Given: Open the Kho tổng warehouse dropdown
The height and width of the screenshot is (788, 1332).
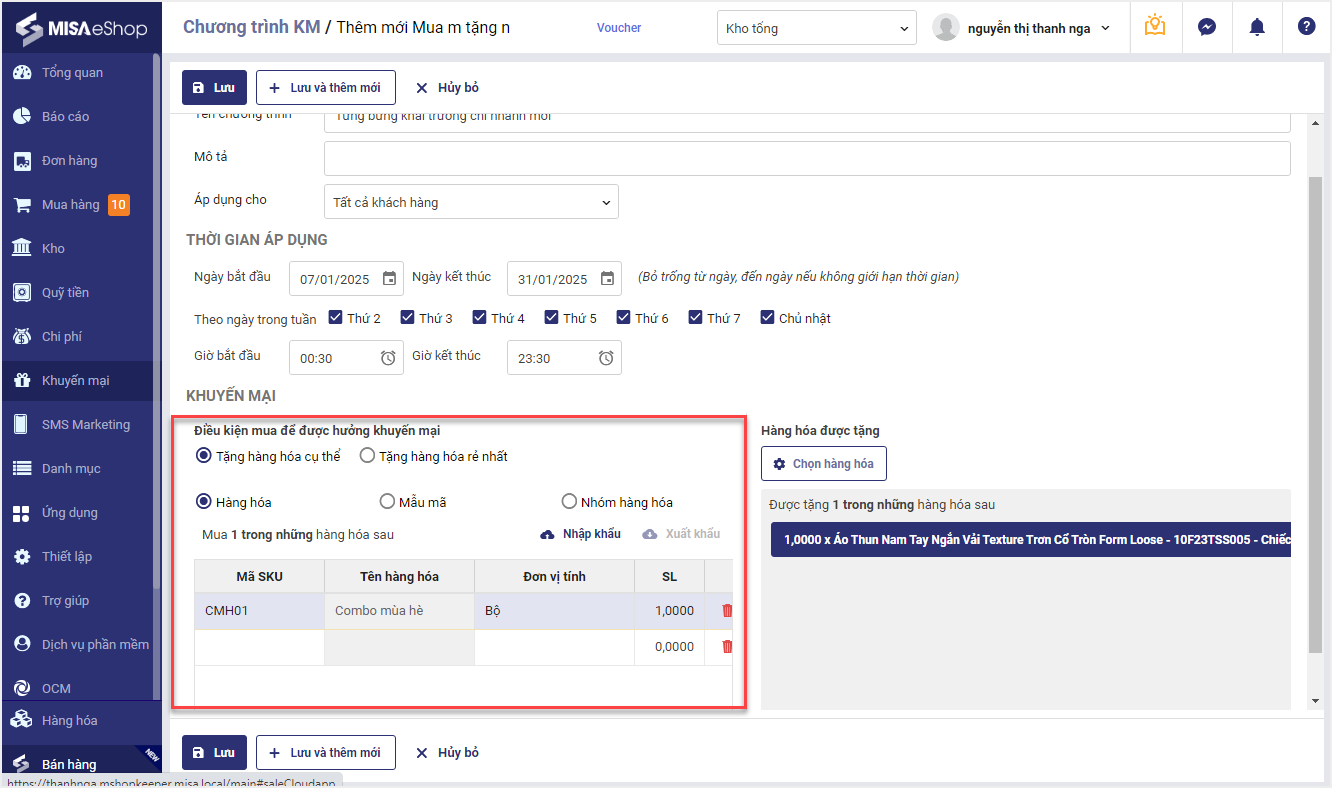Looking at the screenshot, I should (816, 28).
